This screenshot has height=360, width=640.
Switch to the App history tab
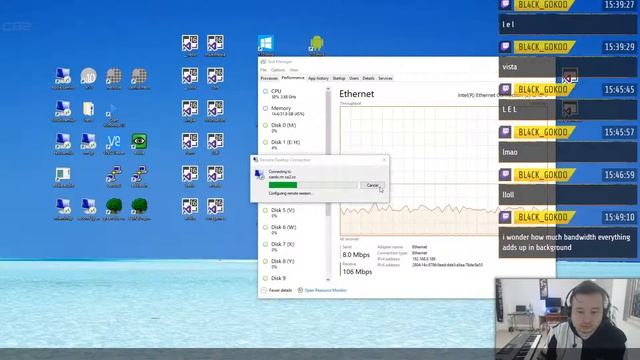318,78
